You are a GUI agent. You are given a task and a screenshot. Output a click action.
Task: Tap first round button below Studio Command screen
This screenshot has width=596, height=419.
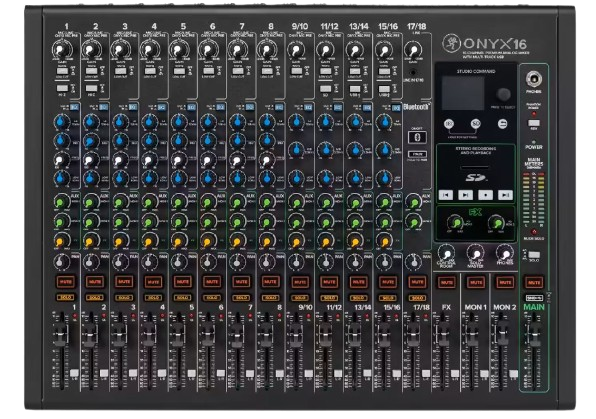click(449, 124)
